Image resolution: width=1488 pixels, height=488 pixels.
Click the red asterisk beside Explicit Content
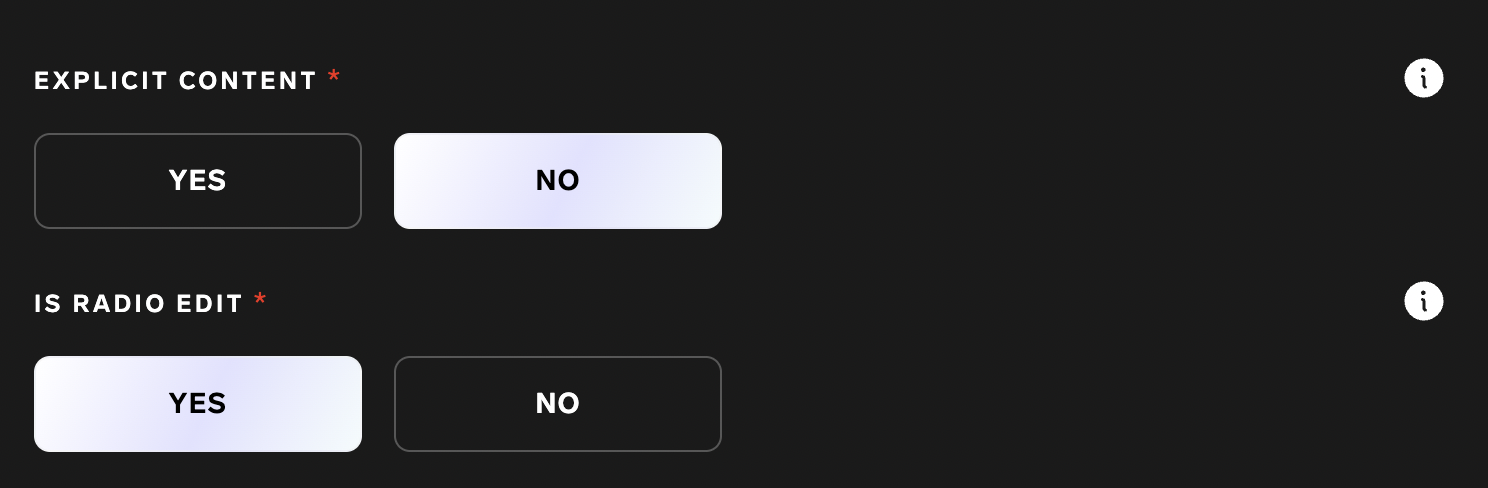coord(334,77)
